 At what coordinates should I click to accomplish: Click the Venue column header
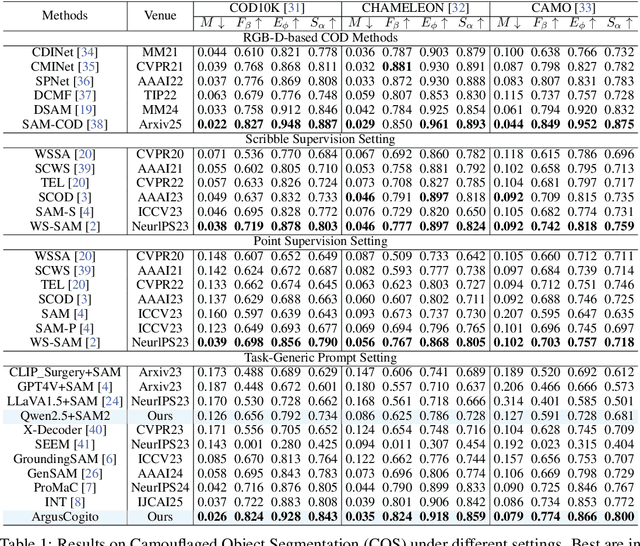coord(160,17)
